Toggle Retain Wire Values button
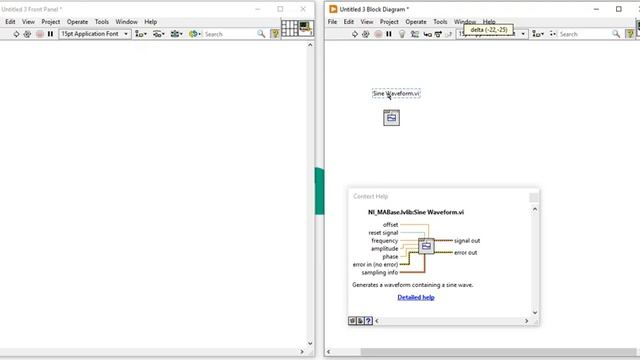Image resolution: width=640 pixels, height=360 pixels. [415, 34]
